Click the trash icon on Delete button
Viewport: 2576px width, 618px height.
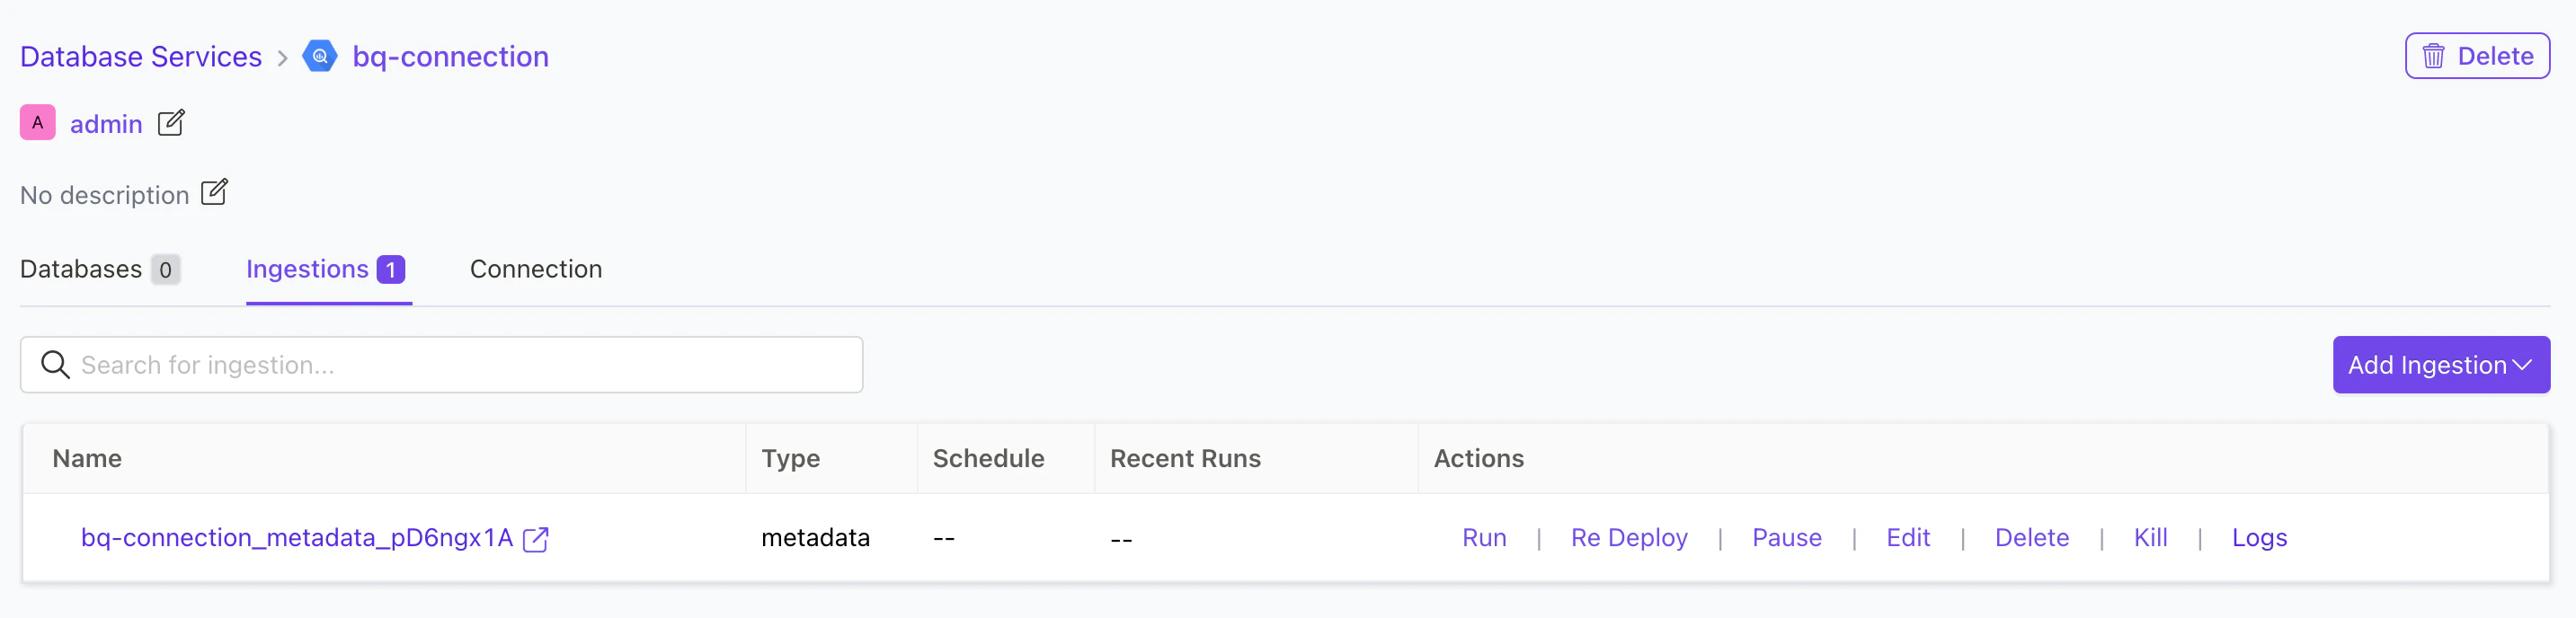click(2433, 56)
